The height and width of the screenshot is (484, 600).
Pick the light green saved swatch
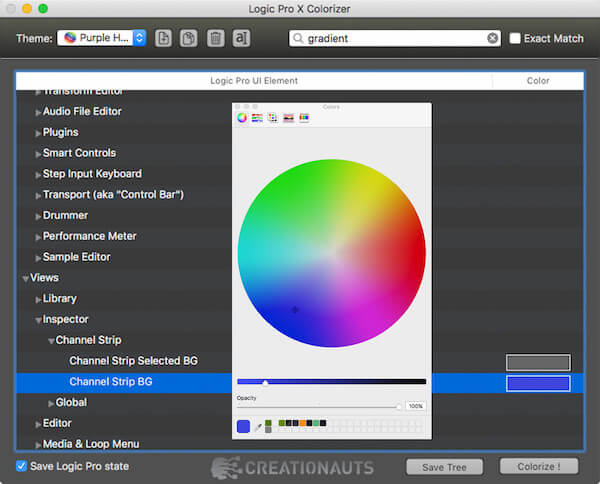pos(316,423)
